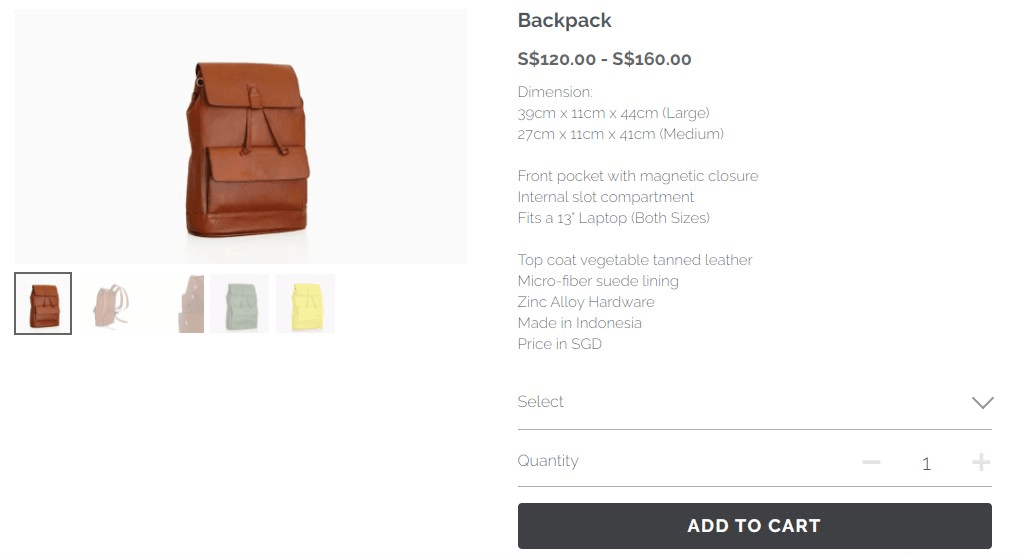The height and width of the screenshot is (556, 1020).
Task: Click the main brown backpack image
Action: [x=241, y=137]
